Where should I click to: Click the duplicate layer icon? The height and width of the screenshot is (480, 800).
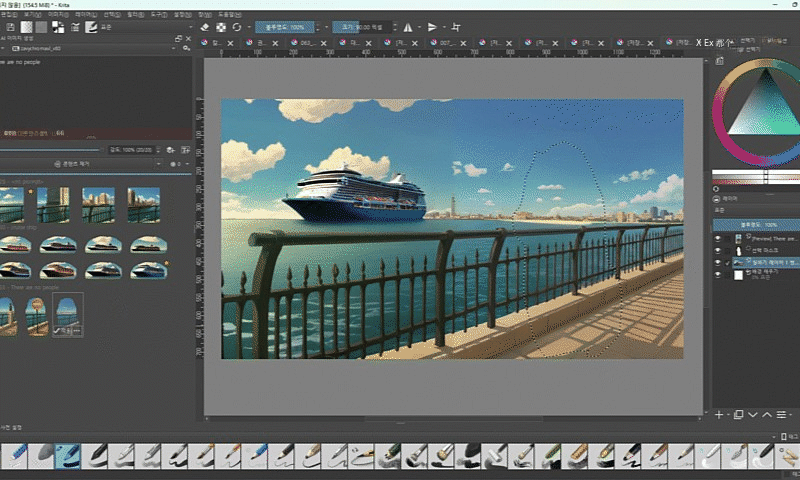tap(737, 413)
